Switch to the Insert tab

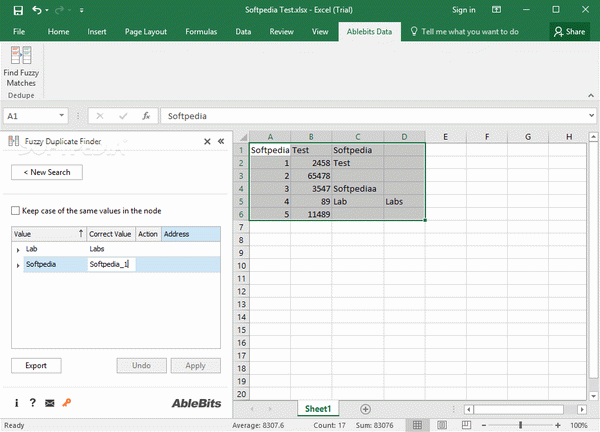click(x=97, y=32)
